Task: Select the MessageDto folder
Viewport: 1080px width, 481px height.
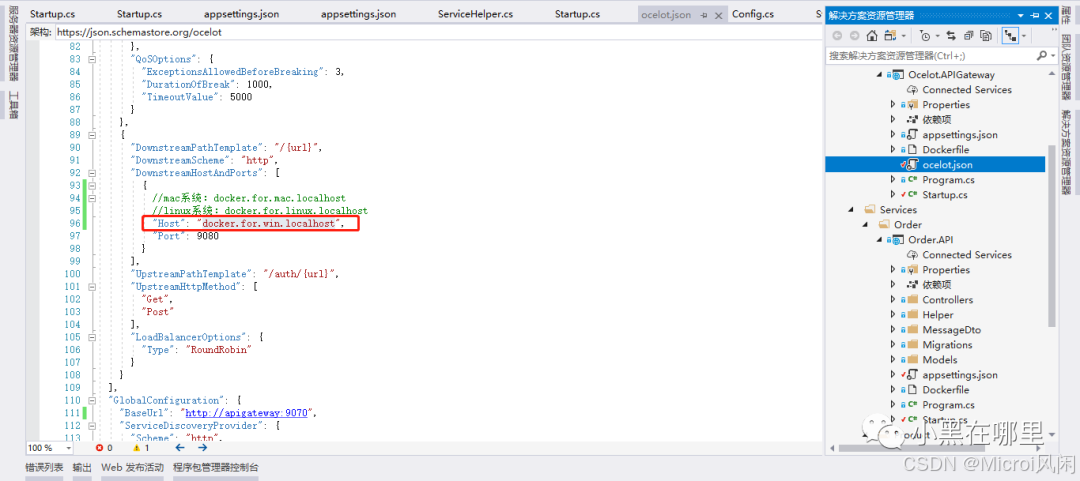Action: point(951,330)
